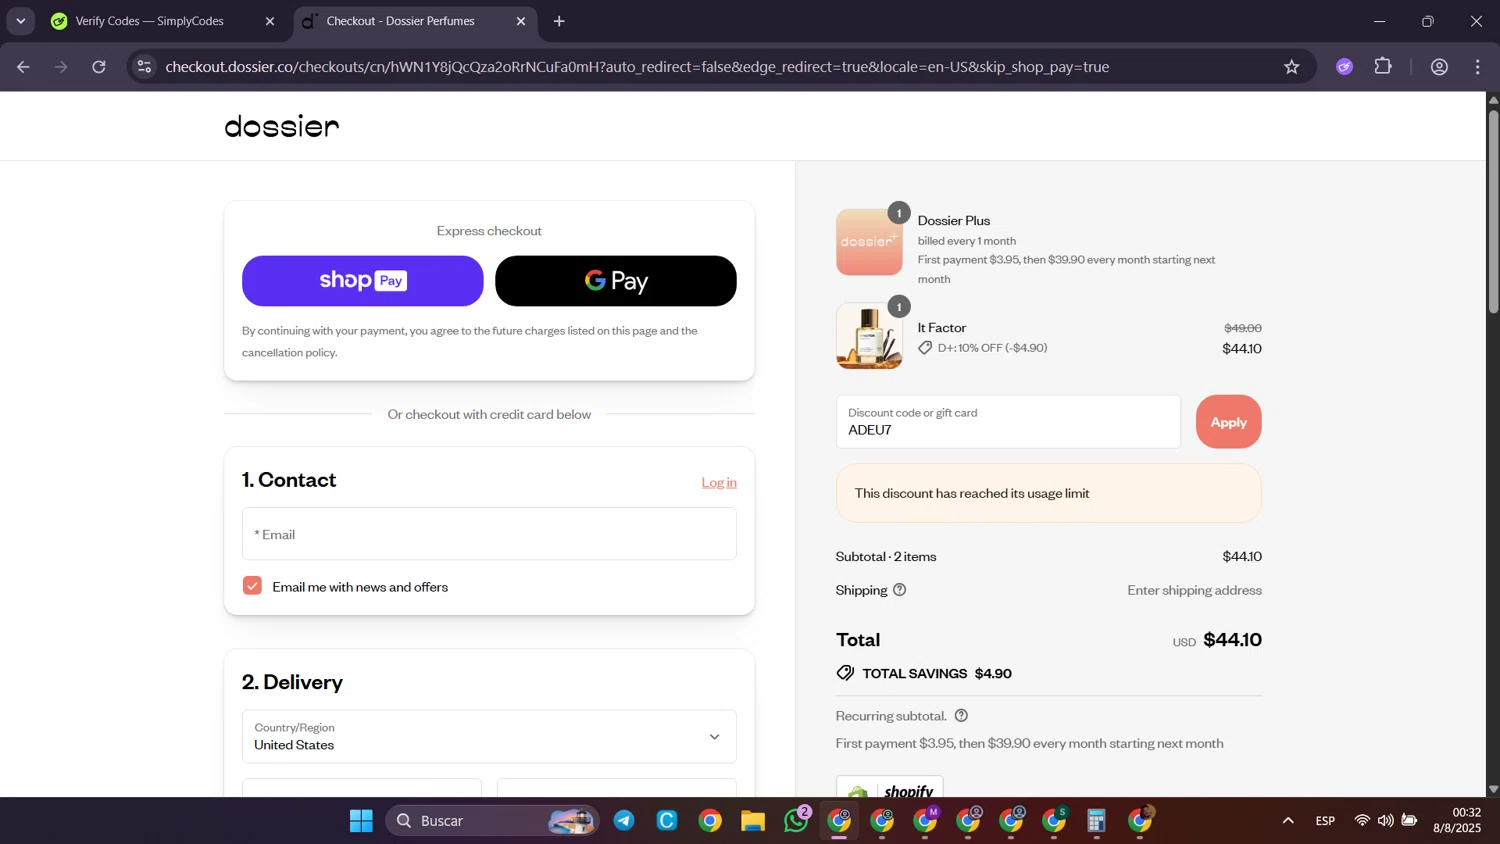The width and height of the screenshot is (1500, 844).
Task: Open the tab search dropdown arrow
Action: coord(21,21)
